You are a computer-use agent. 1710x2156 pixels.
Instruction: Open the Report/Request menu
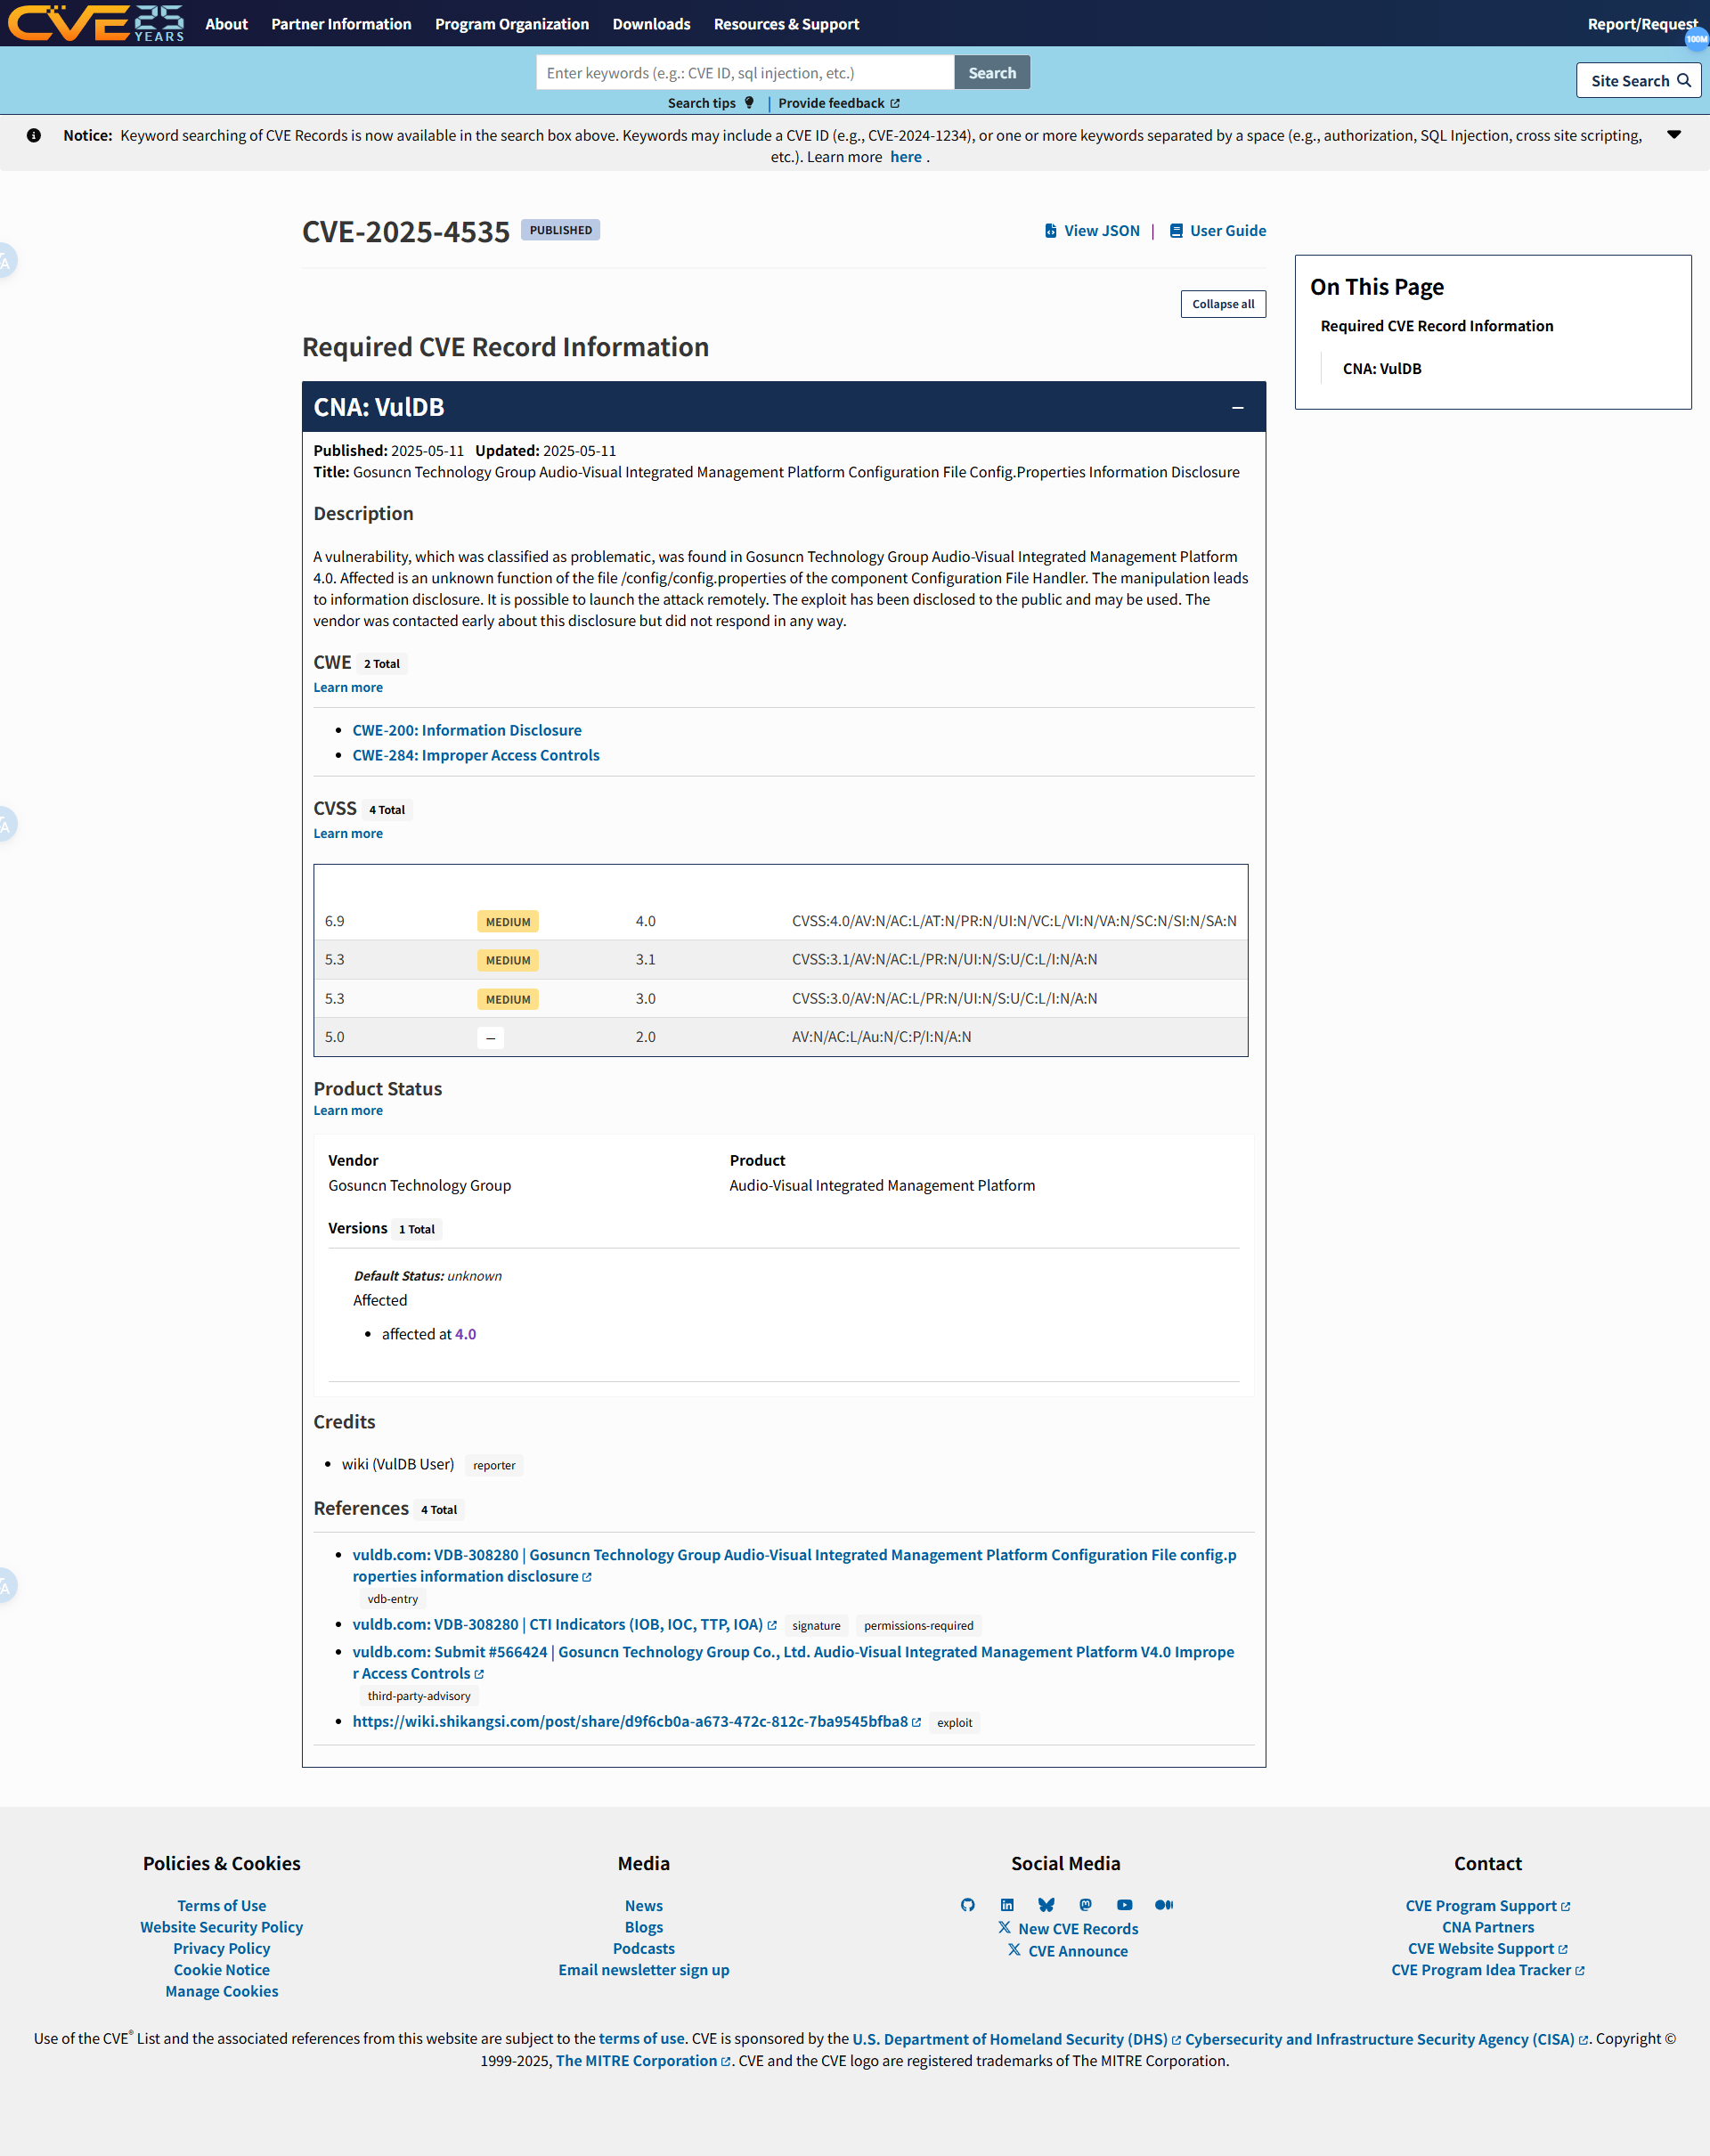pos(1642,24)
